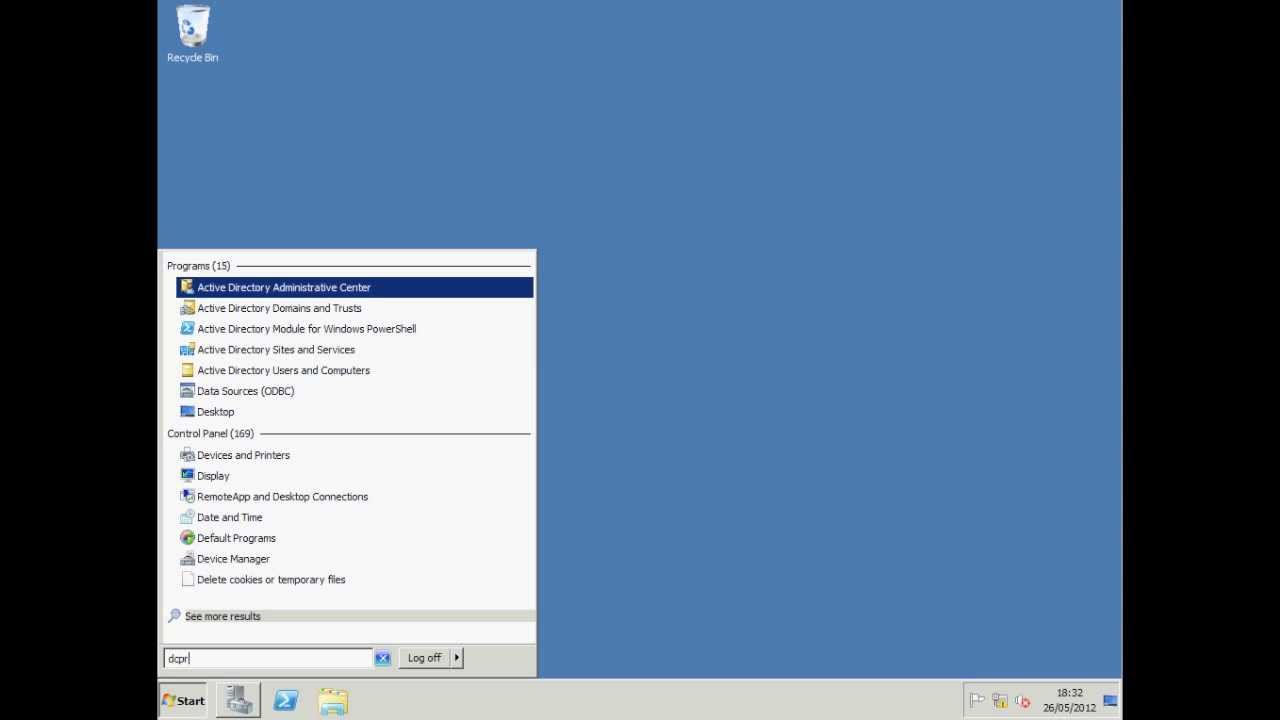Click See more results

[x=223, y=616]
